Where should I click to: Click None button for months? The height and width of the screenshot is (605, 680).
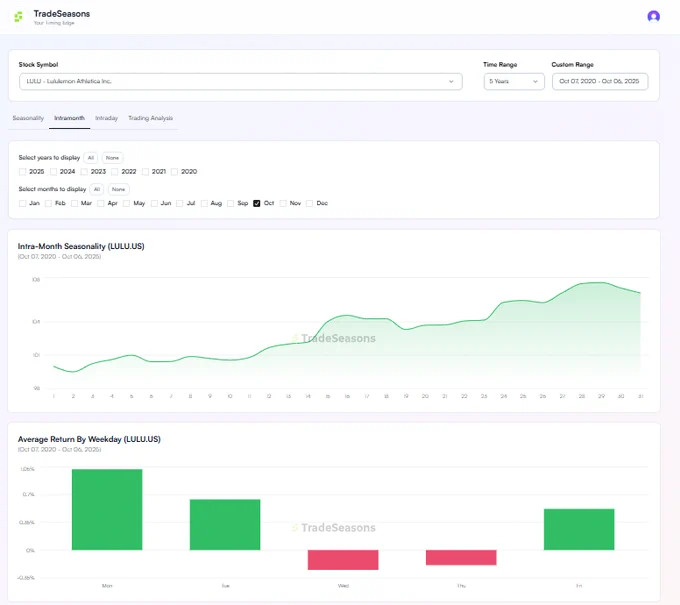tap(118, 190)
